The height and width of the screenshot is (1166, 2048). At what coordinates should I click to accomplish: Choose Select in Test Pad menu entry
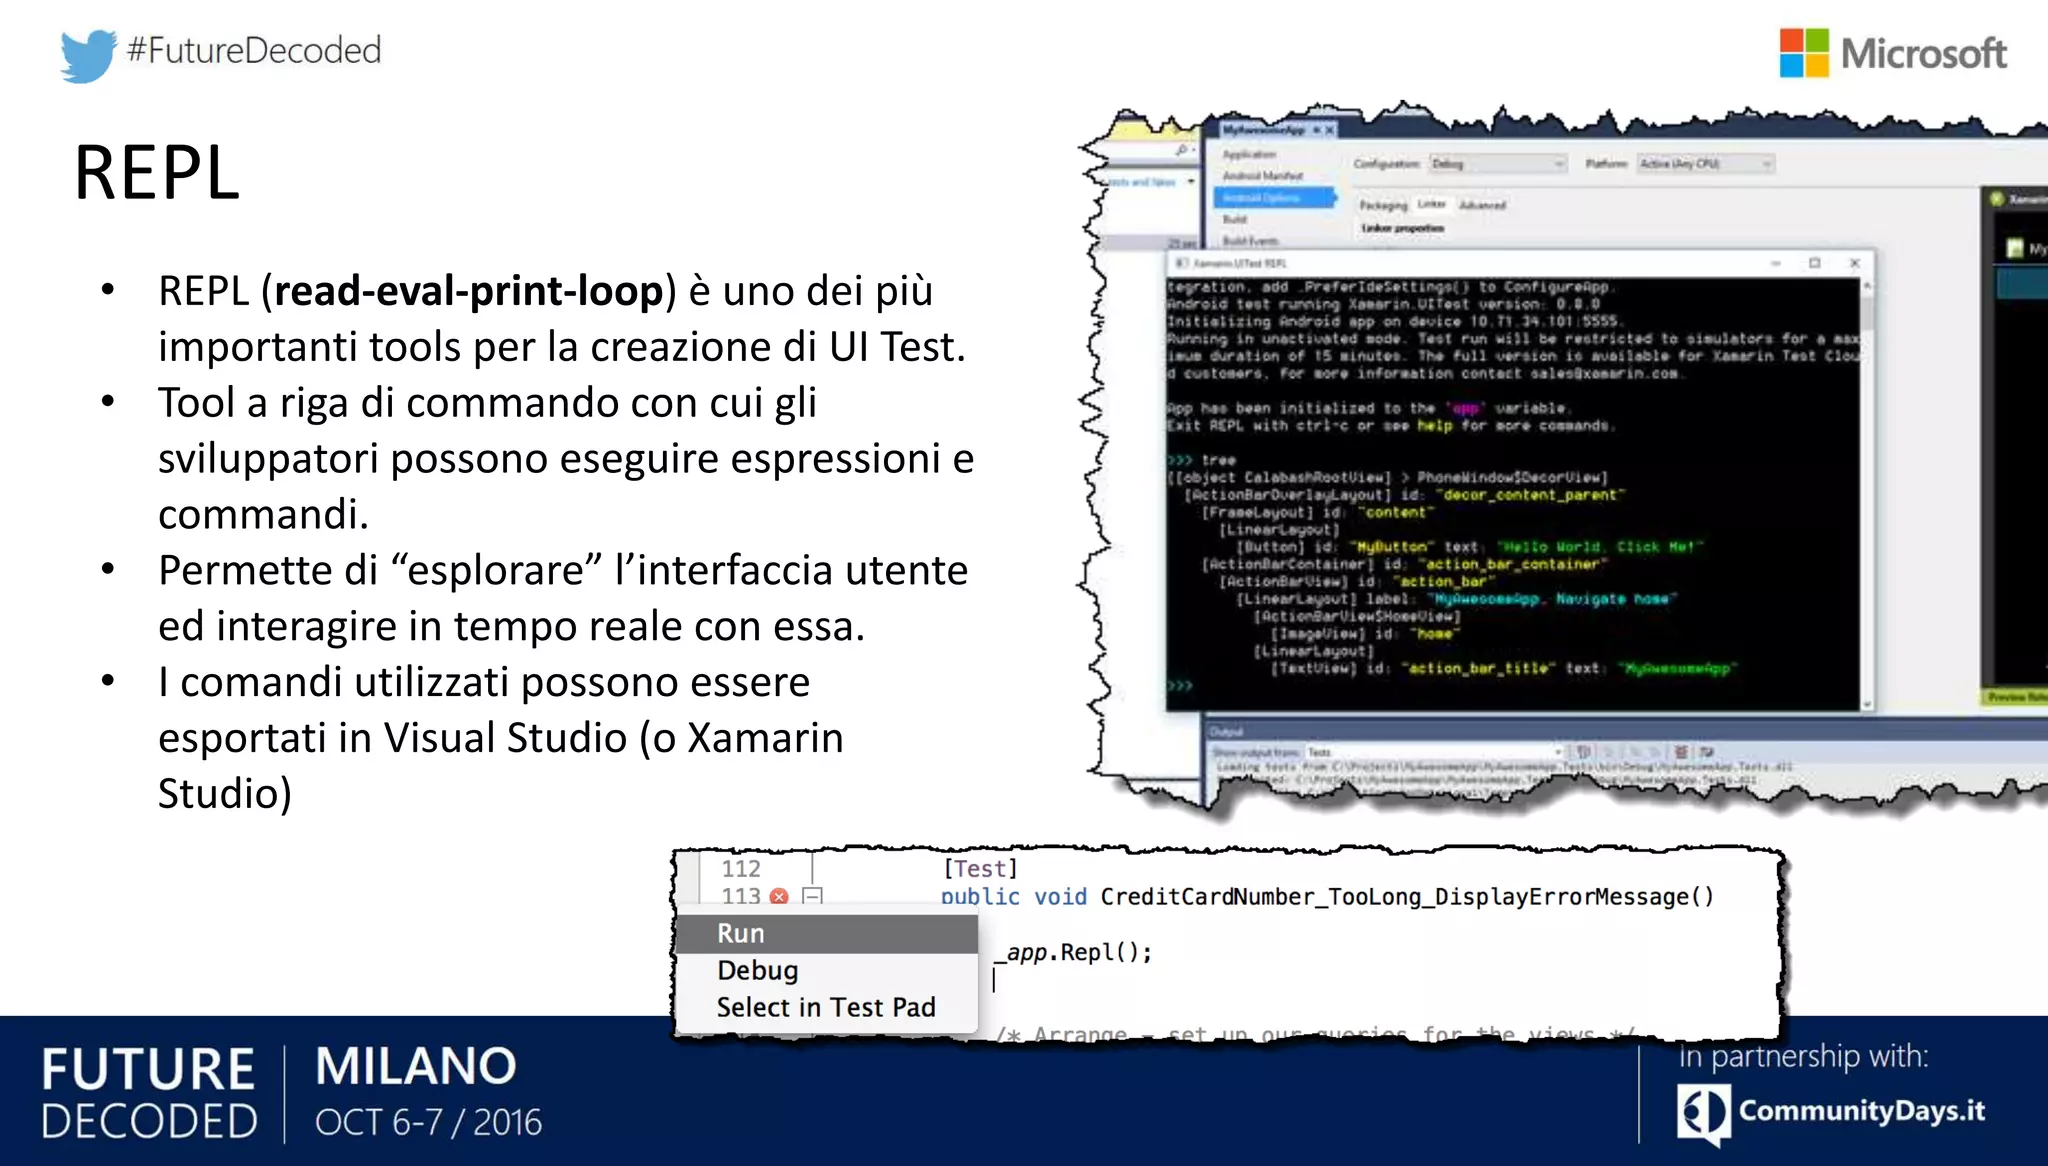click(826, 1007)
